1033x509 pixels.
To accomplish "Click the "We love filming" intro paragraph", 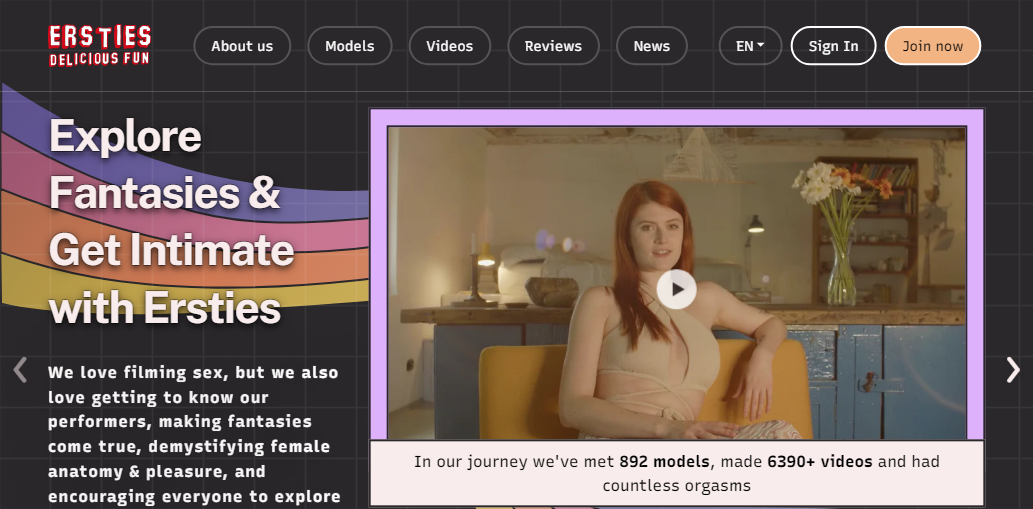I will click(x=193, y=433).
